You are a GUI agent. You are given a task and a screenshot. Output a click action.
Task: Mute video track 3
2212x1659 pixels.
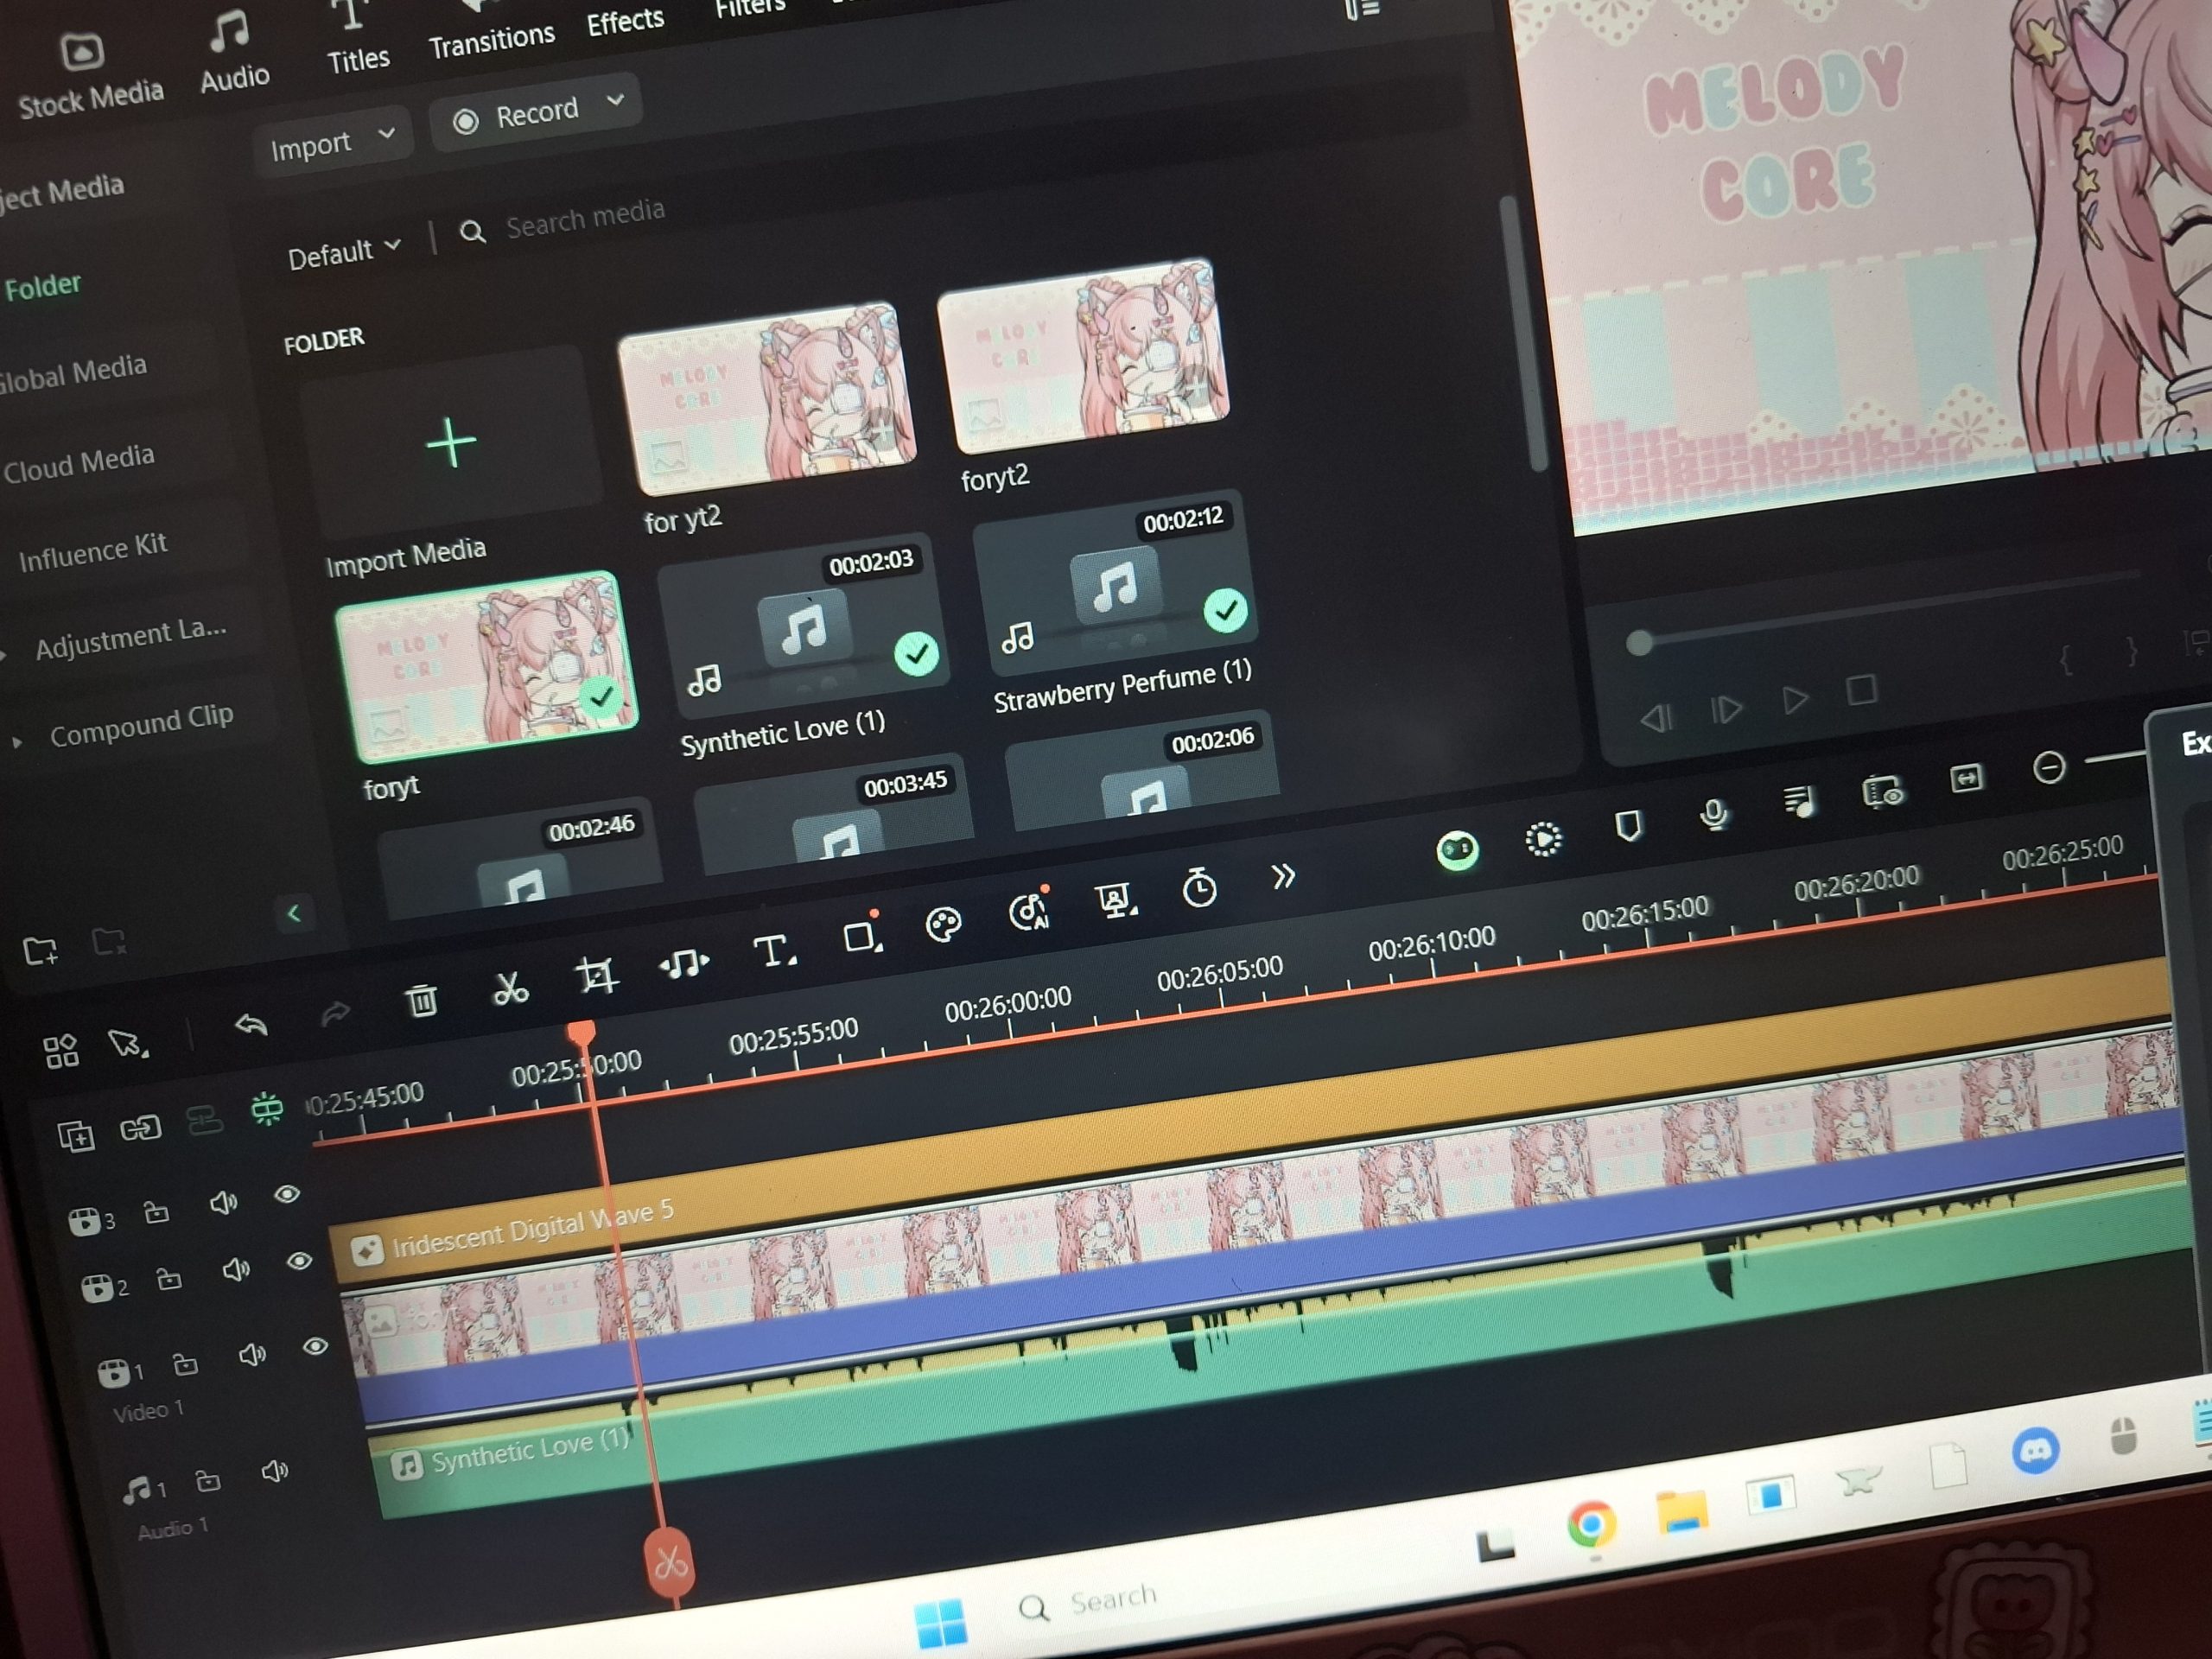coord(223,1202)
